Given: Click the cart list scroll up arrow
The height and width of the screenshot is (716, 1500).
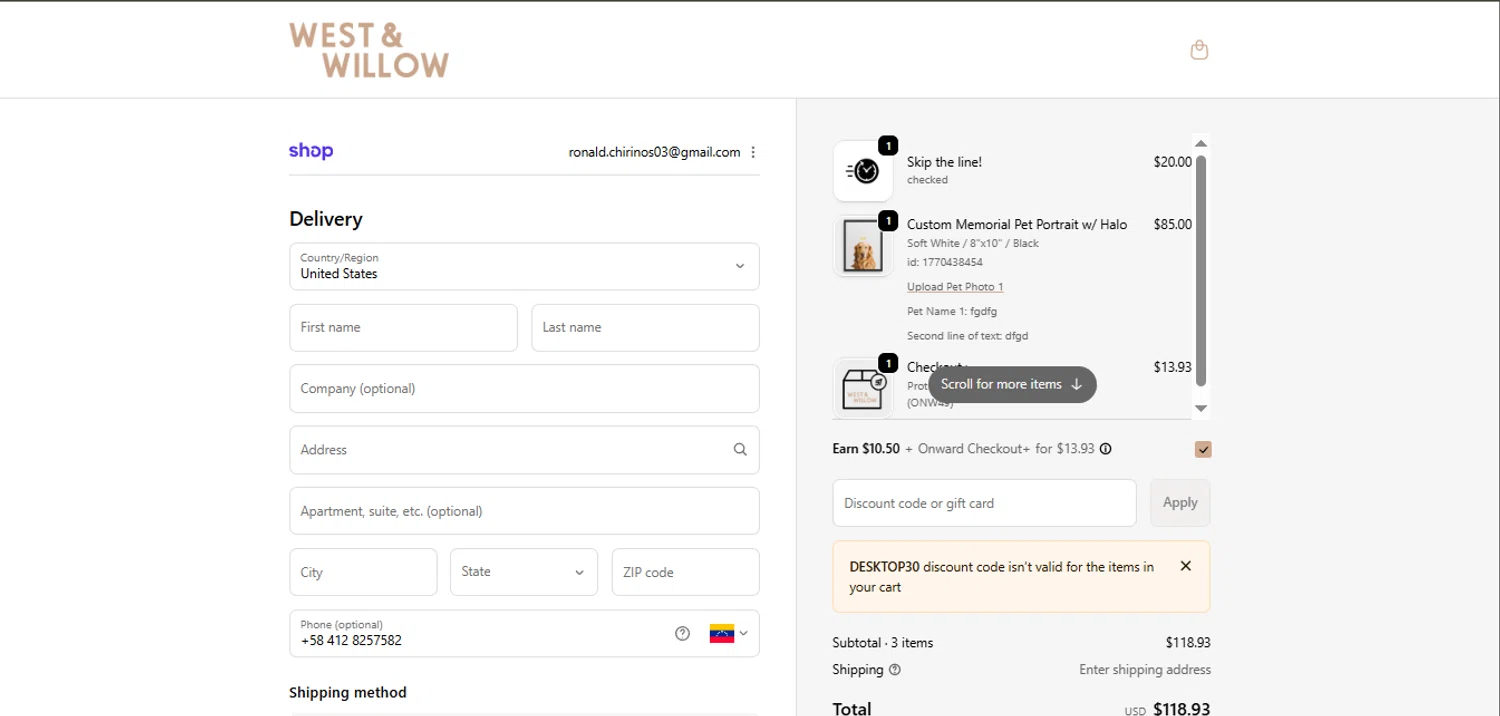Looking at the screenshot, I should coord(1201,144).
